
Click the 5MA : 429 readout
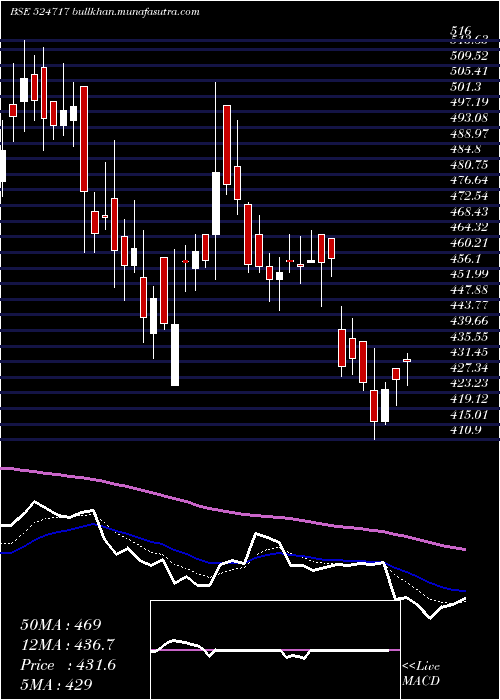pyautogui.click(x=56, y=685)
